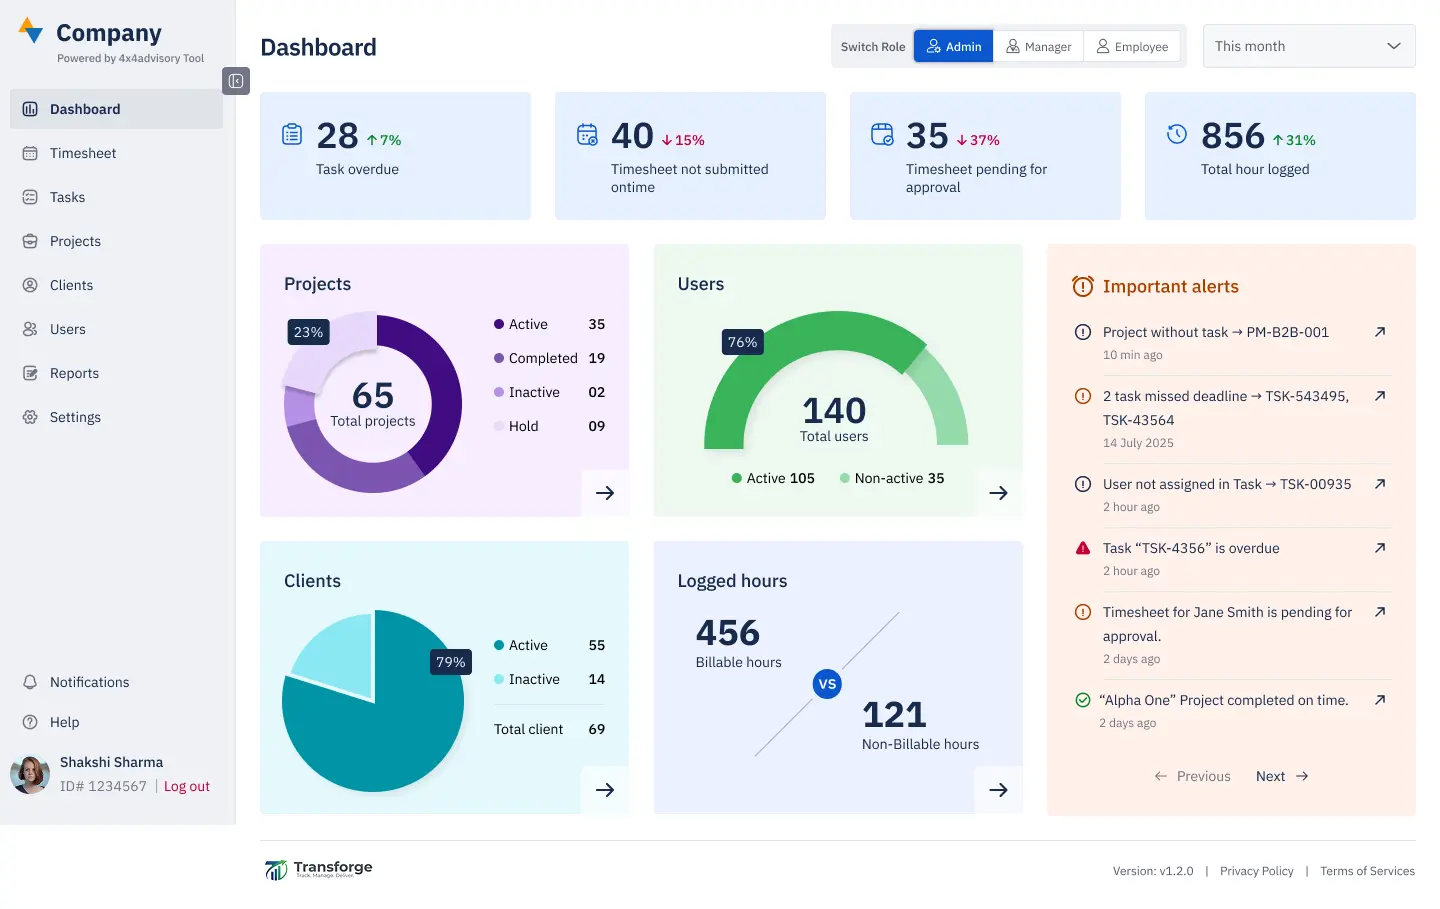The height and width of the screenshot is (909, 1440).
Task: Click the 76% active users gauge segment
Action: (742, 342)
